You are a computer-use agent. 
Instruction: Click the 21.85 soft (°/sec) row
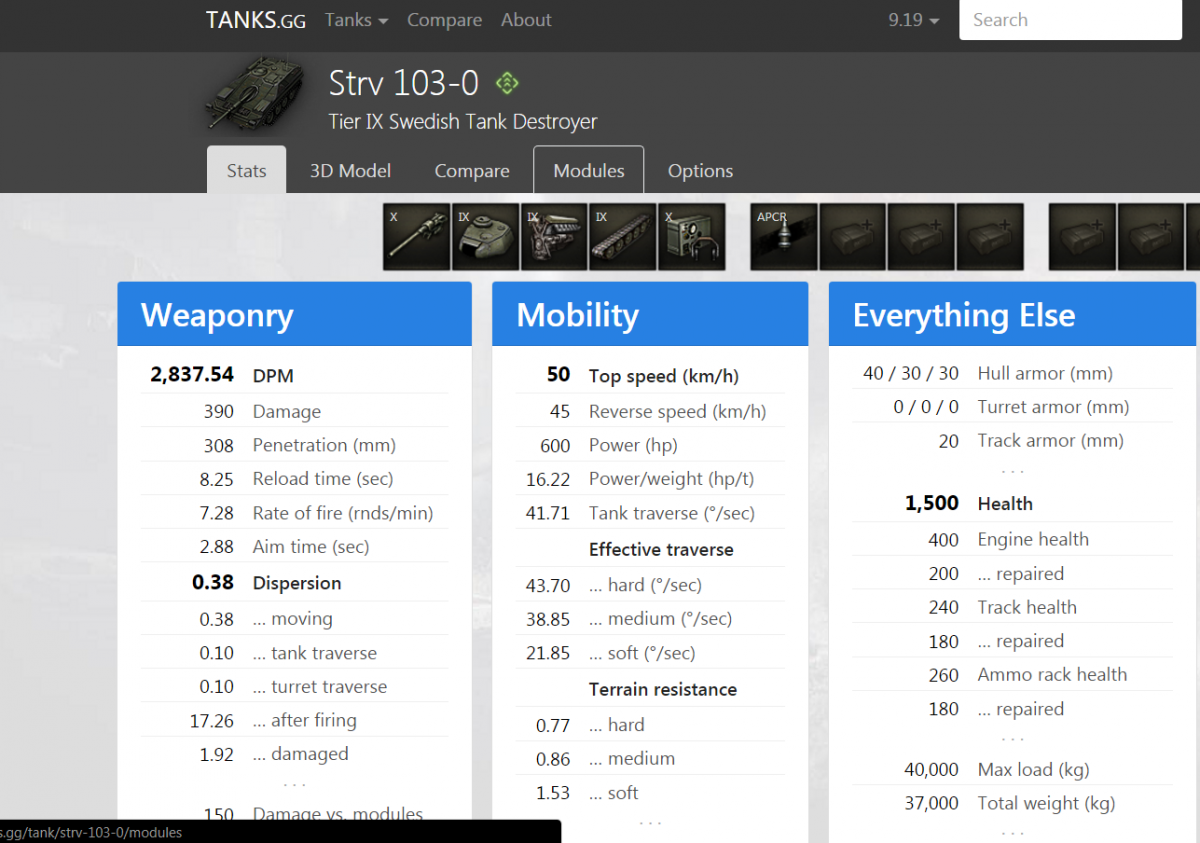pos(650,653)
